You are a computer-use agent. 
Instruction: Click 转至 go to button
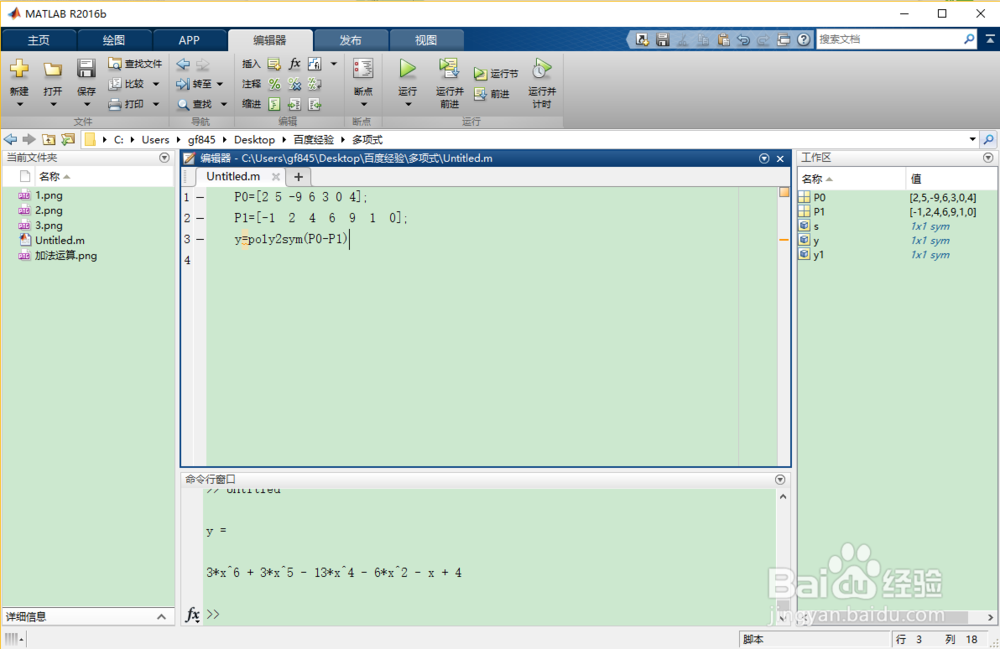[195, 84]
